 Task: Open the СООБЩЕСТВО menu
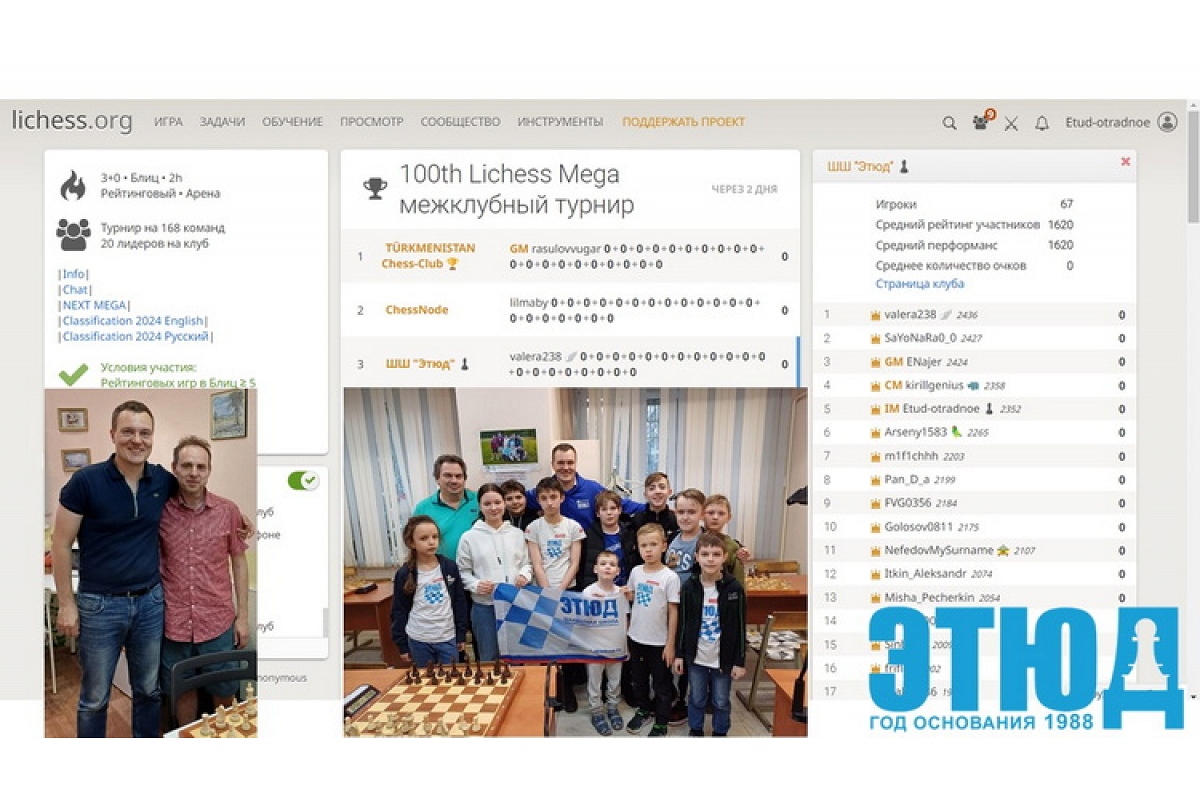(460, 122)
